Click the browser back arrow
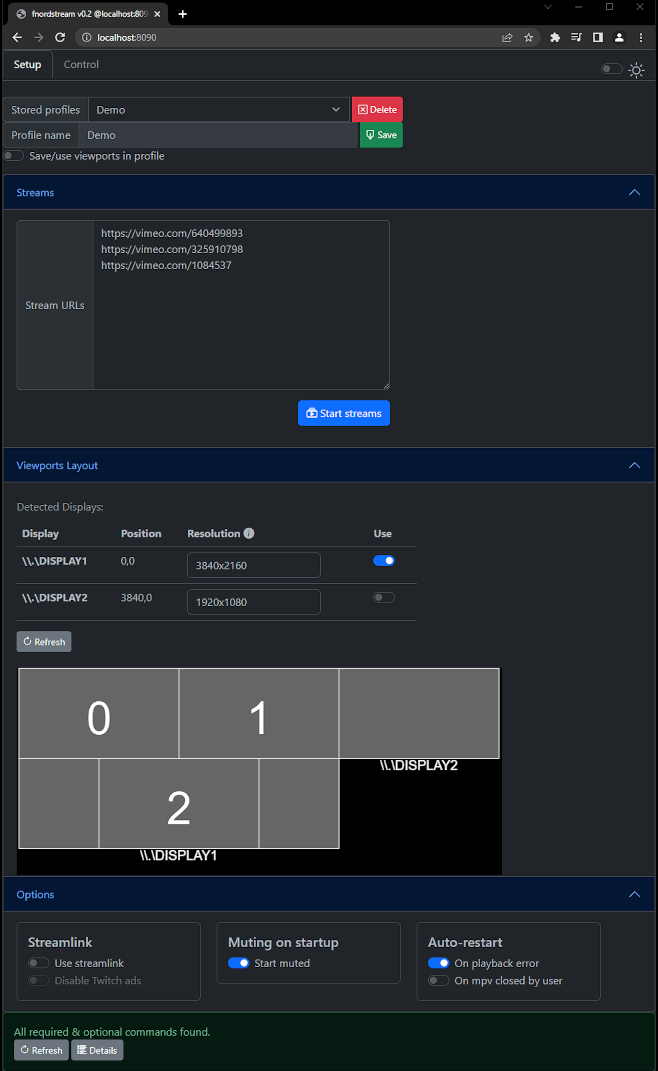Screen dimensions: 658x1071 click(17, 38)
